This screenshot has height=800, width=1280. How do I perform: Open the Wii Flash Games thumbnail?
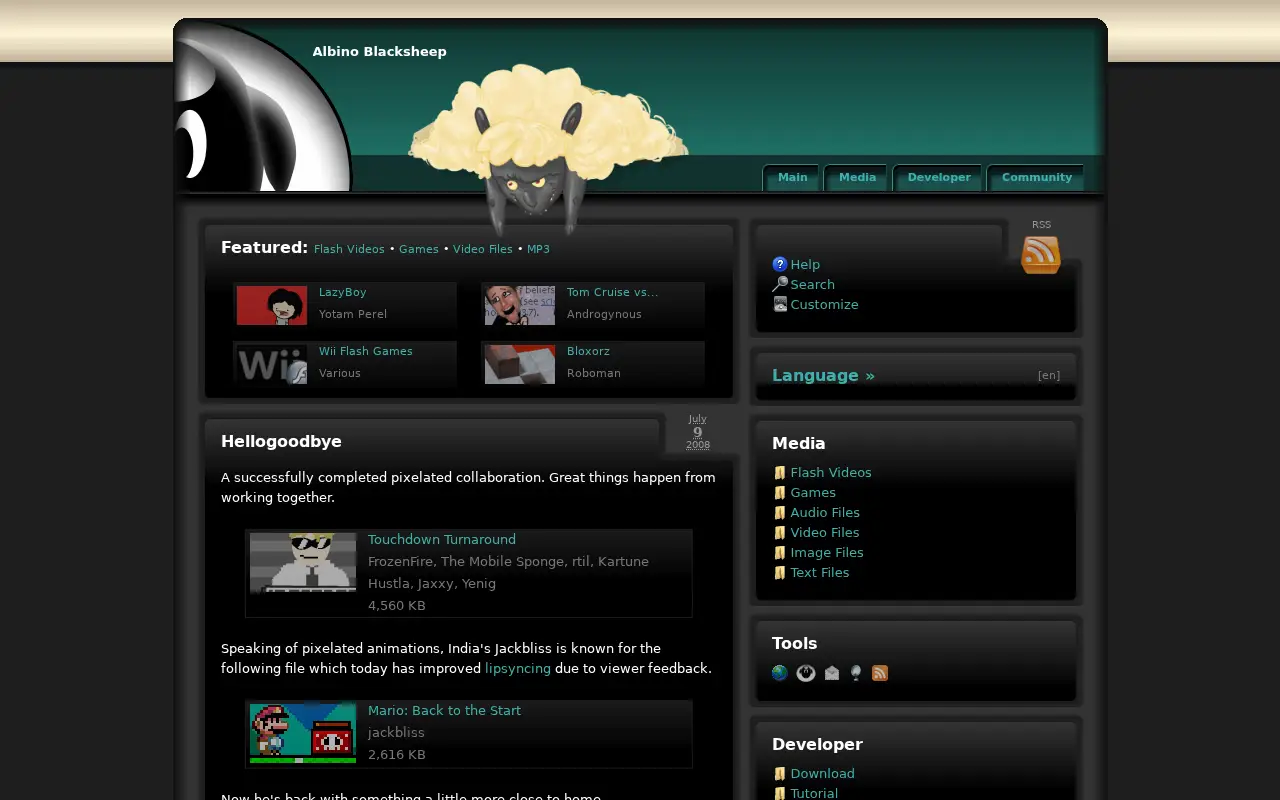pyautogui.click(x=272, y=364)
